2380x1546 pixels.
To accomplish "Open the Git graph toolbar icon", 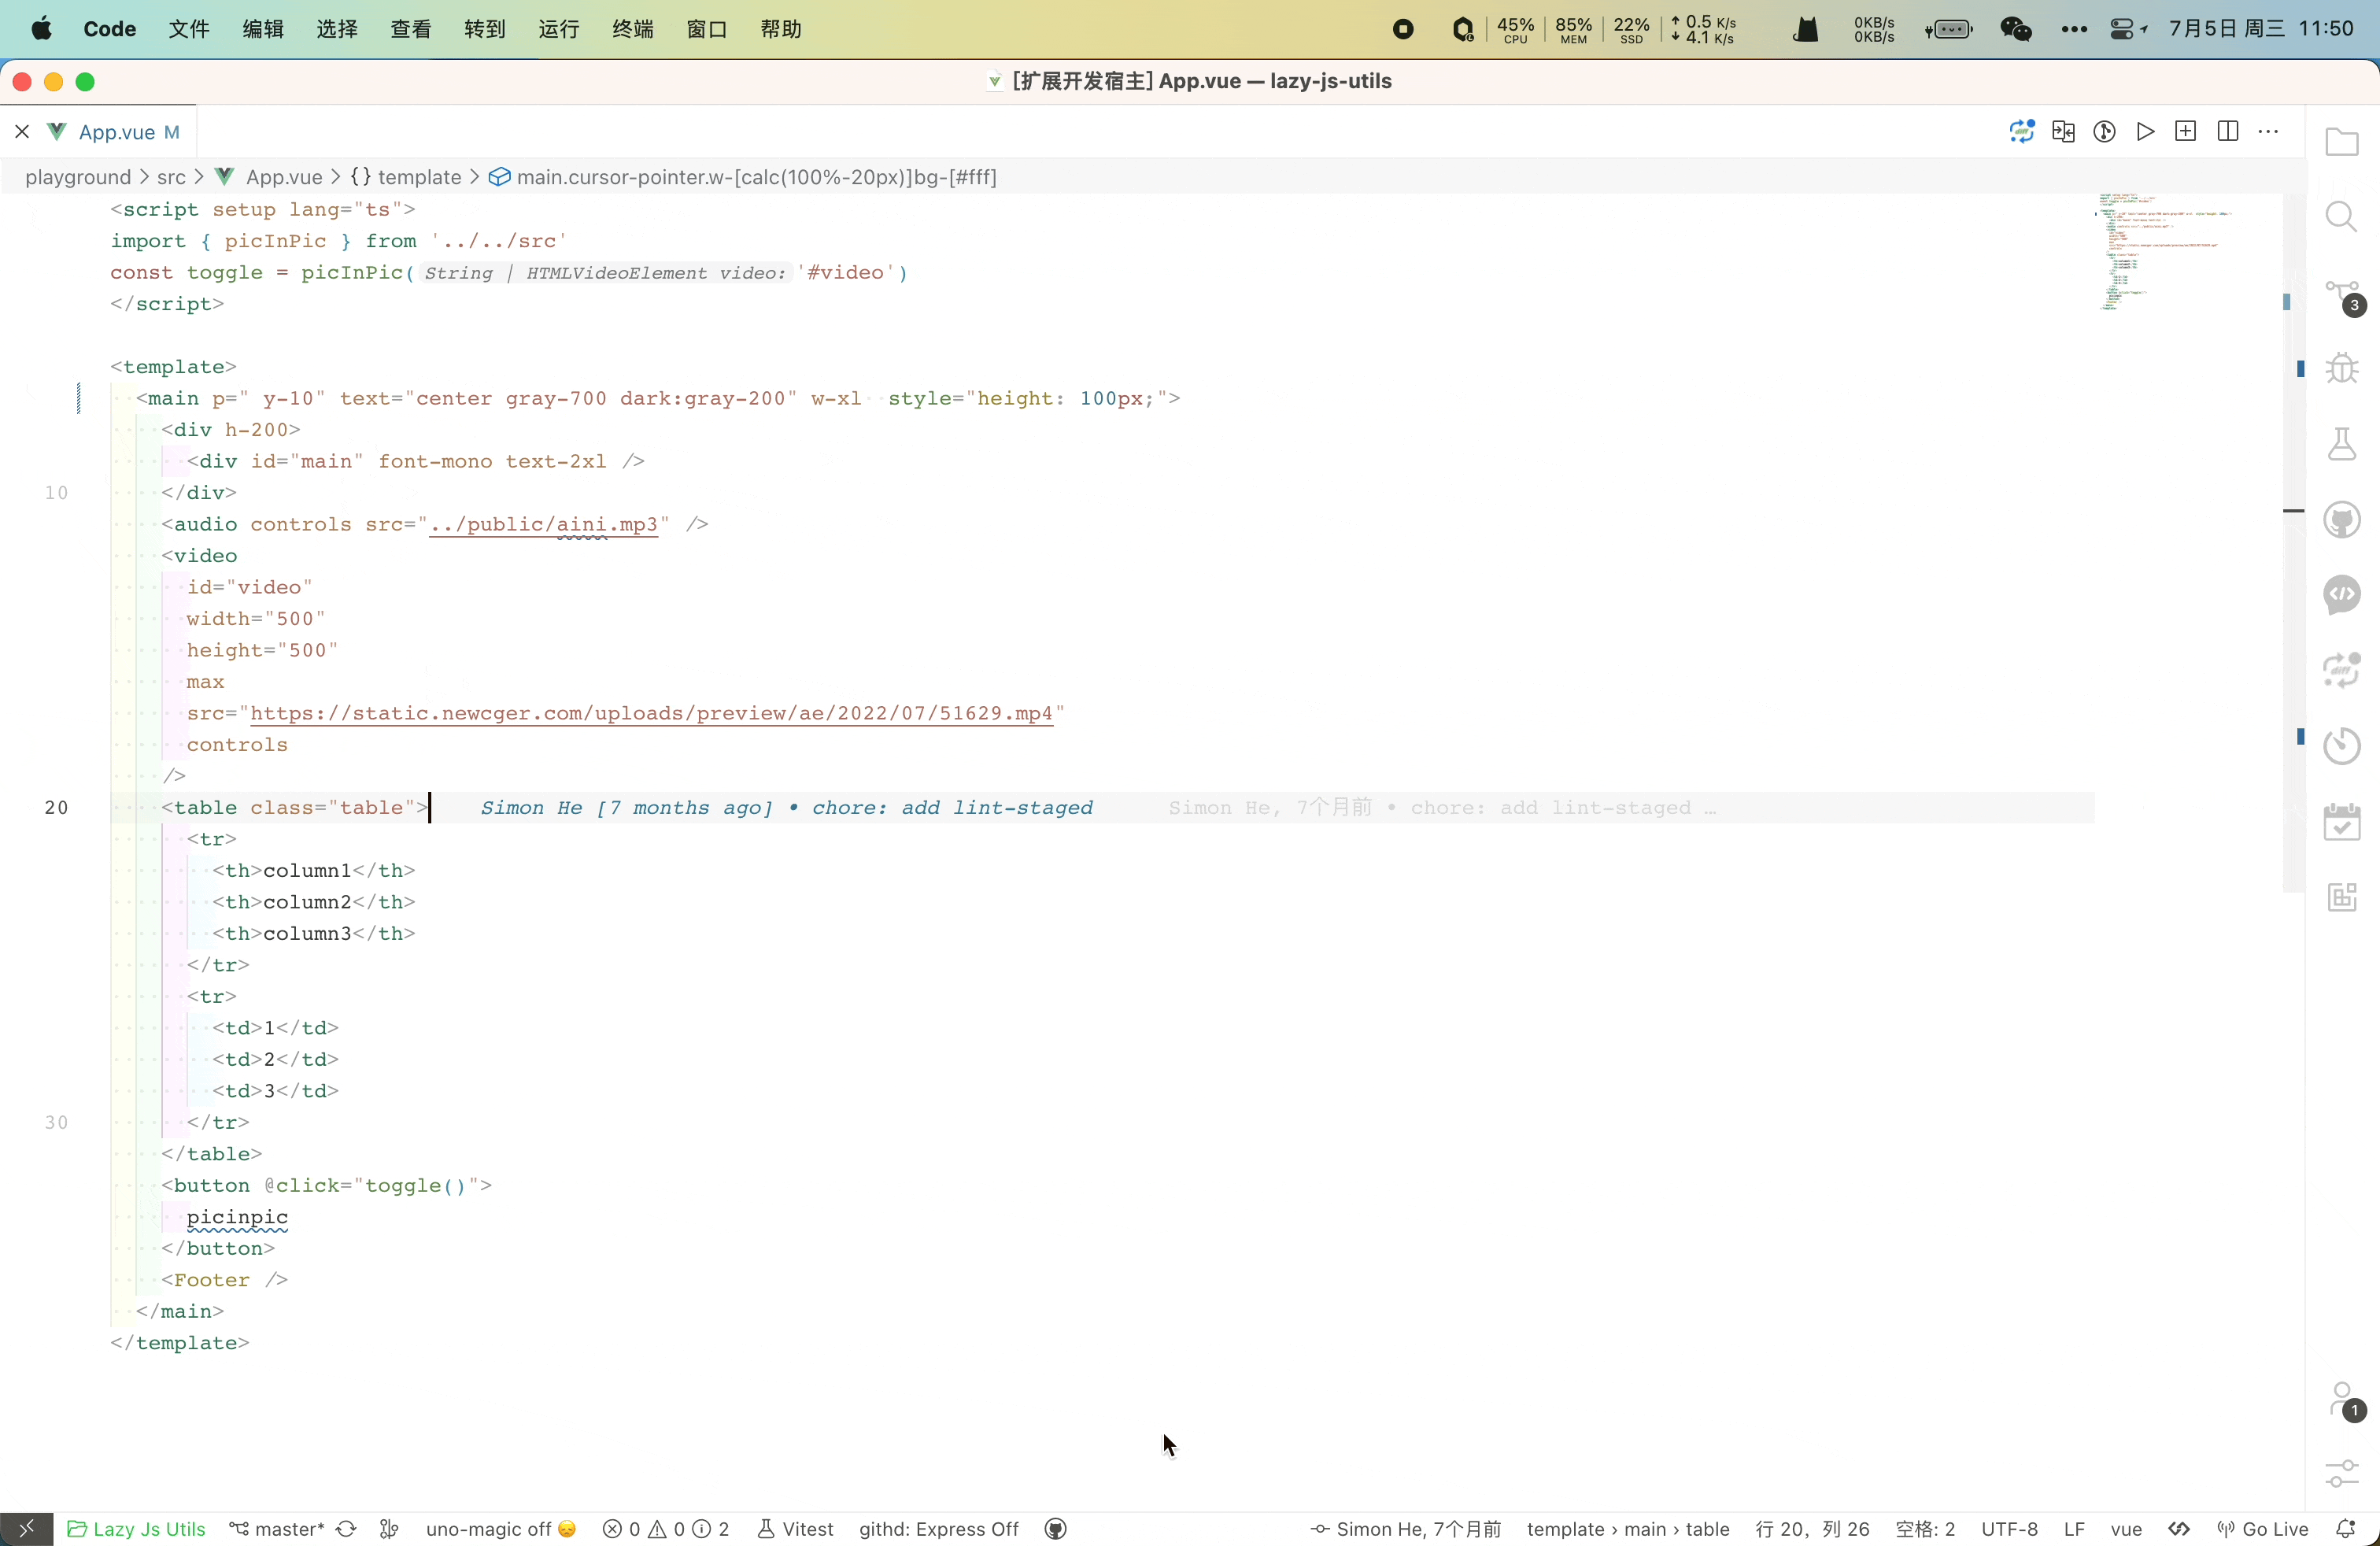I will tap(2103, 131).
